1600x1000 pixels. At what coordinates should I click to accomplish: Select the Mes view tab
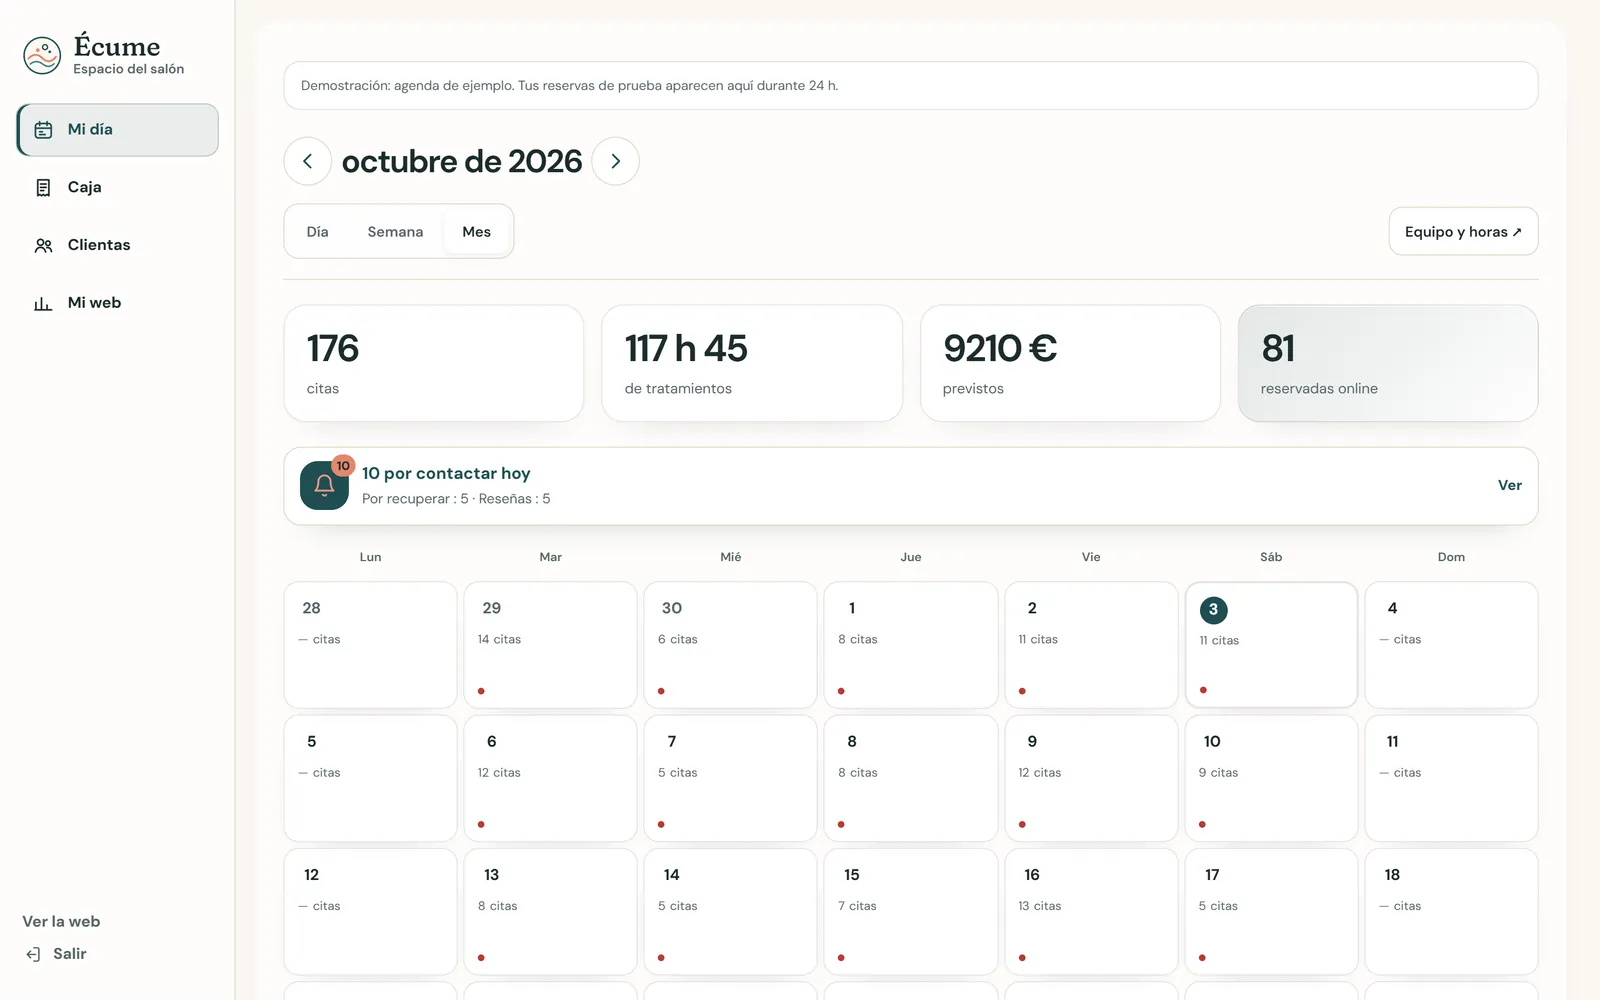pyautogui.click(x=477, y=232)
